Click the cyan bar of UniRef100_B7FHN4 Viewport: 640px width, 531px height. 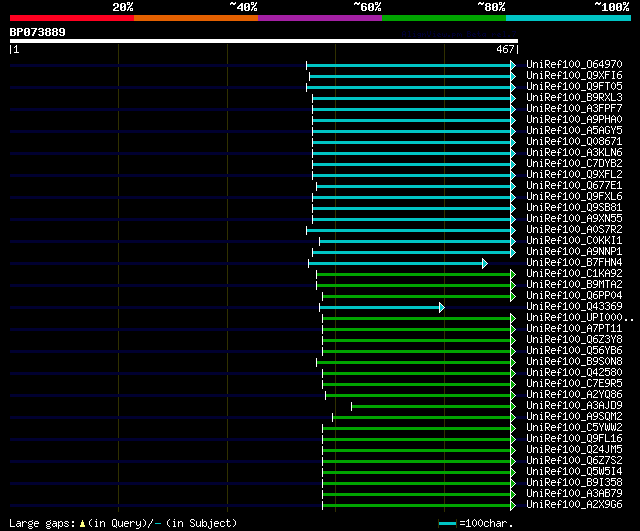(x=395, y=264)
